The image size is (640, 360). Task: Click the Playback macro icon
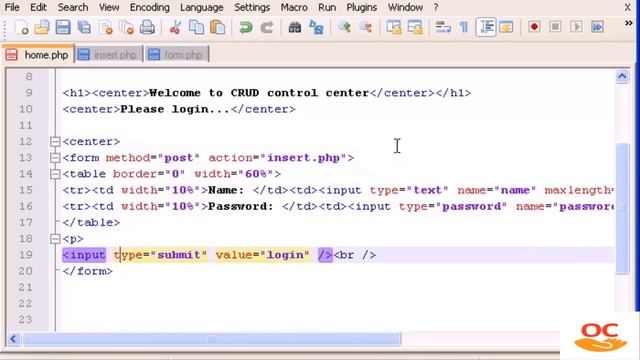576,27
